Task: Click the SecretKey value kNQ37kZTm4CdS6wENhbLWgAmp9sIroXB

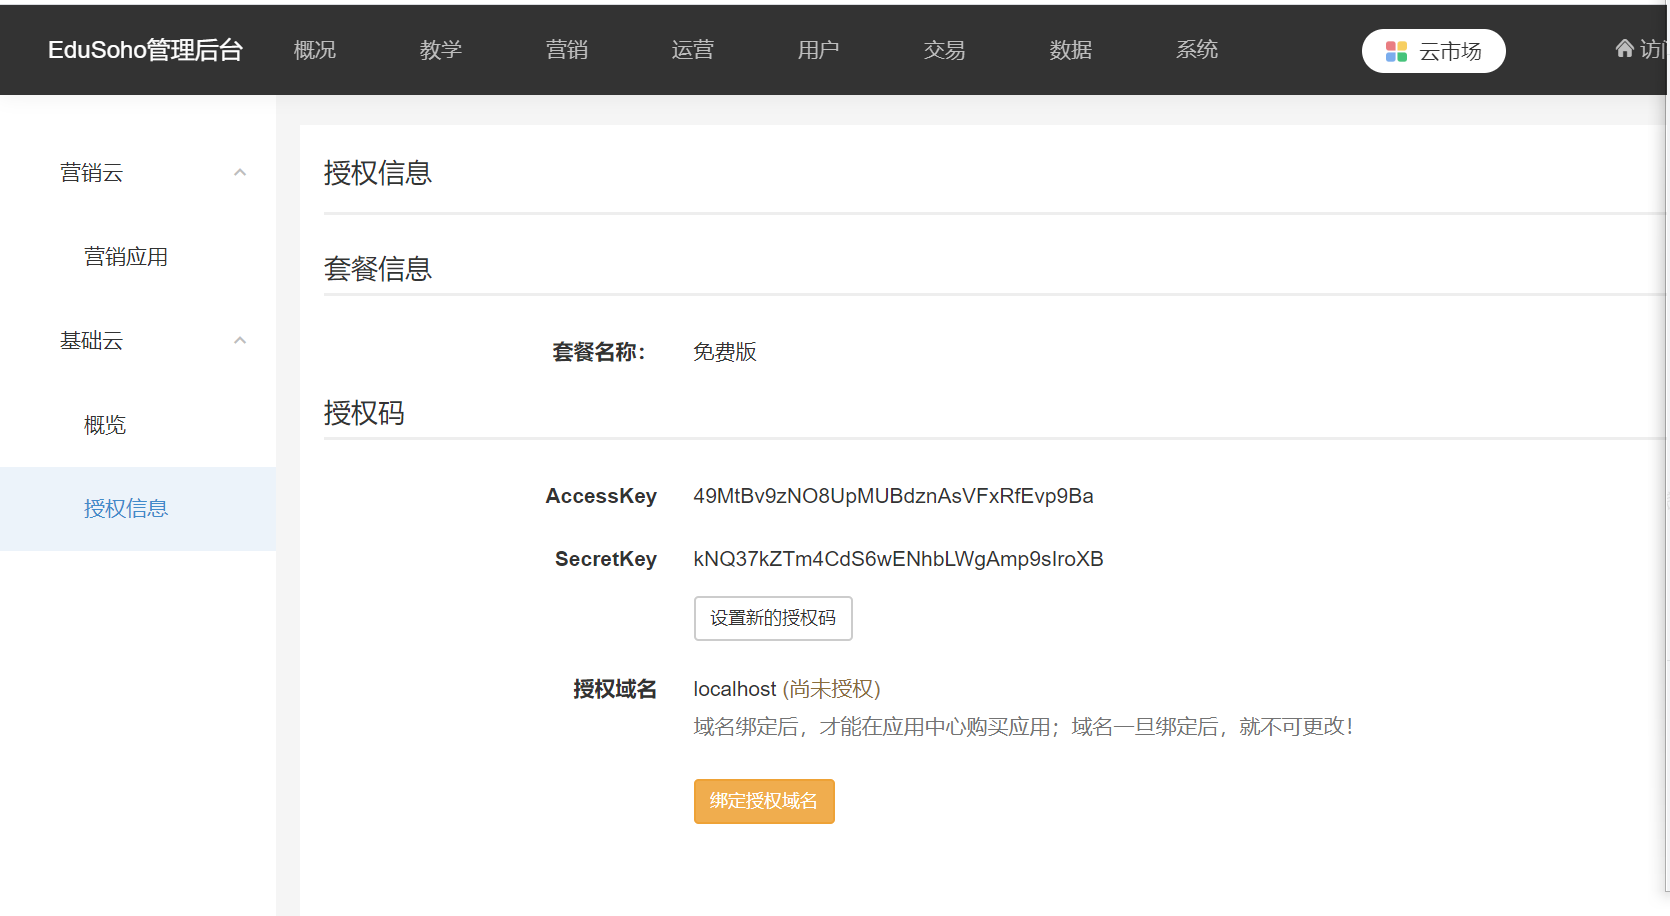Action: pyautogui.click(x=898, y=559)
